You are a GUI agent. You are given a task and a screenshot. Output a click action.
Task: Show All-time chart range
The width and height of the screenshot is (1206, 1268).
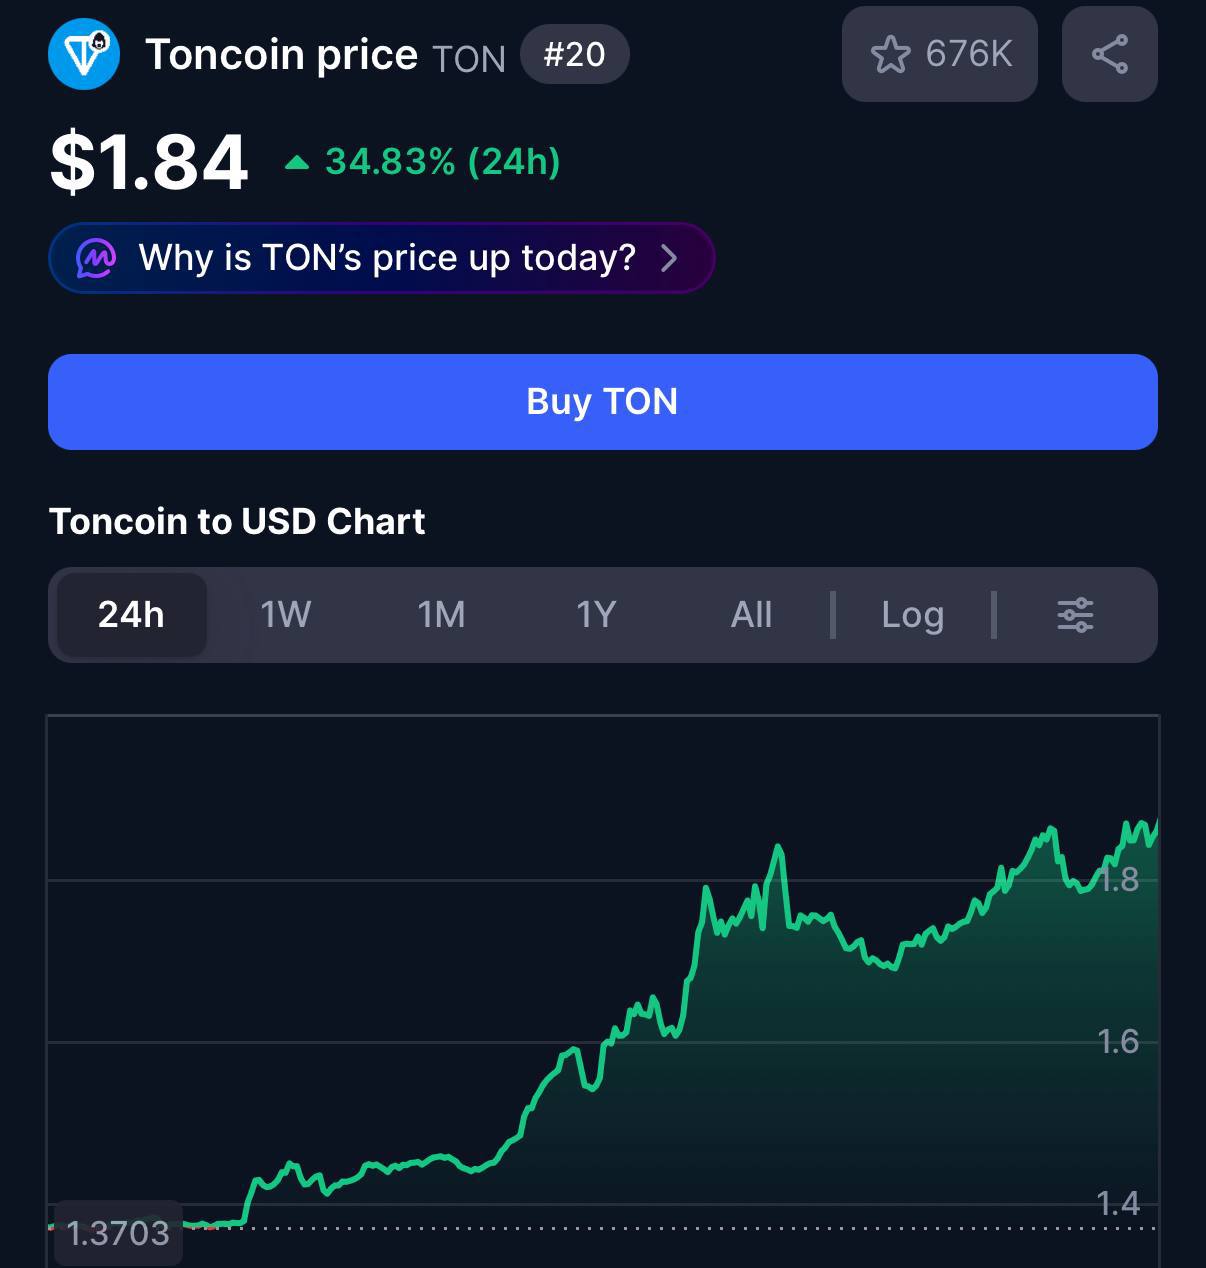tap(751, 615)
